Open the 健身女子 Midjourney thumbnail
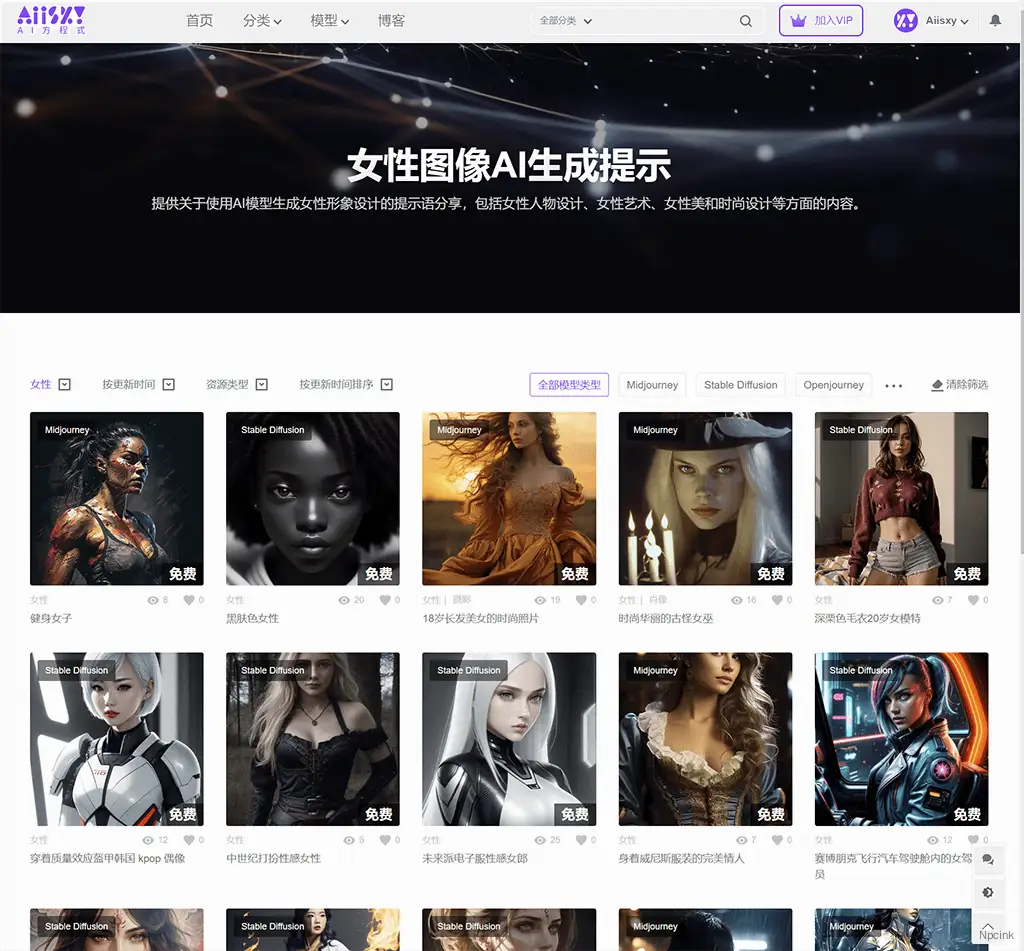This screenshot has width=1024, height=951. point(116,498)
